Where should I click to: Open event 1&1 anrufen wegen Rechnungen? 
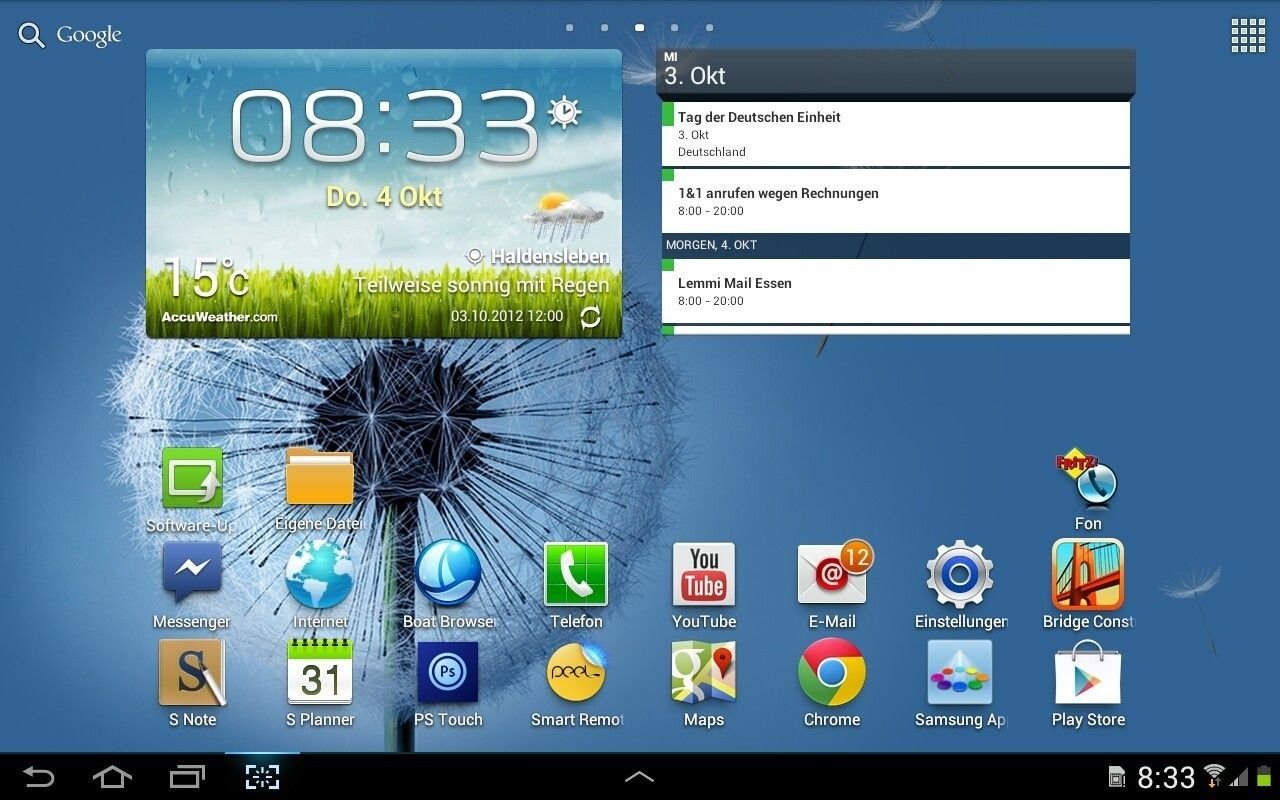[x=896, y=201]
